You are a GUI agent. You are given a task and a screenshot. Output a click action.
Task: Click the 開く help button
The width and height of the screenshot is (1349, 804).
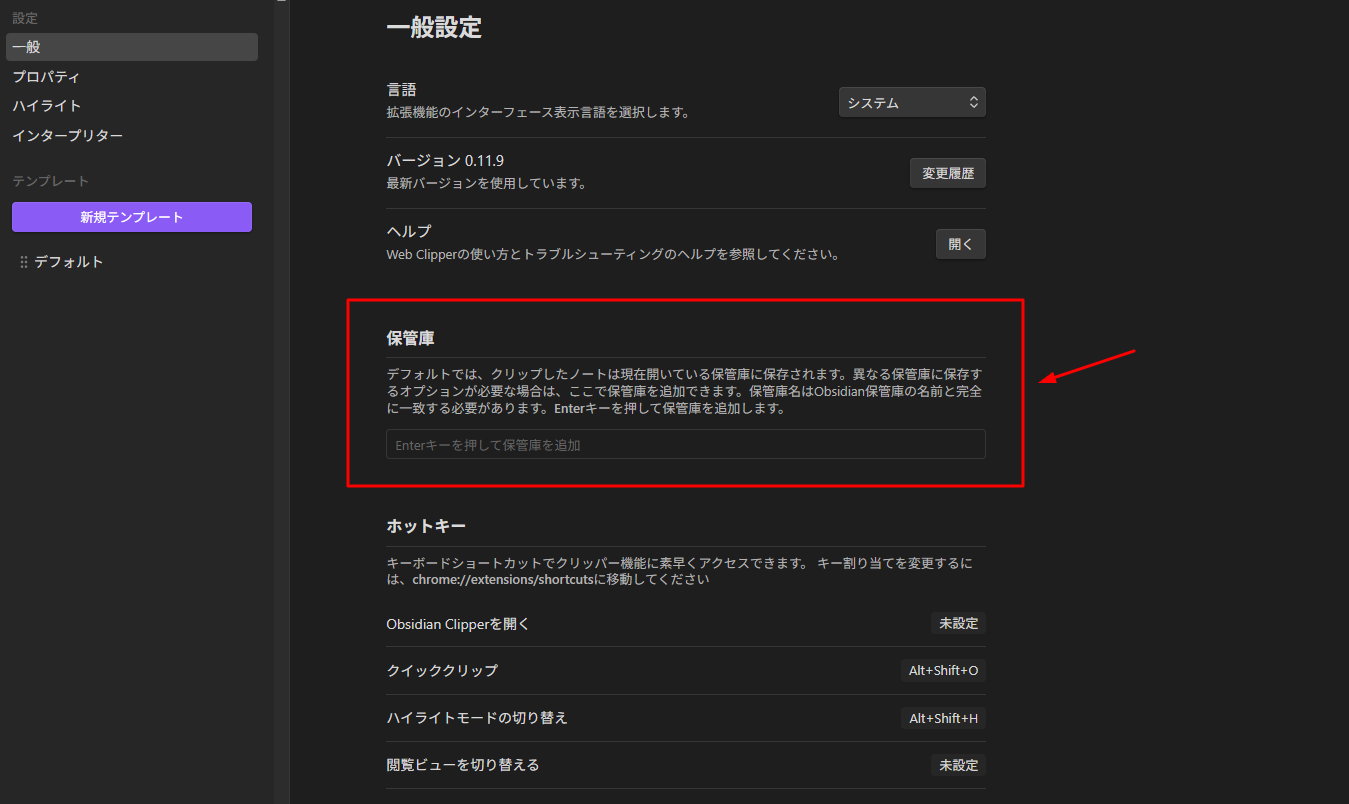pos(960,244)
